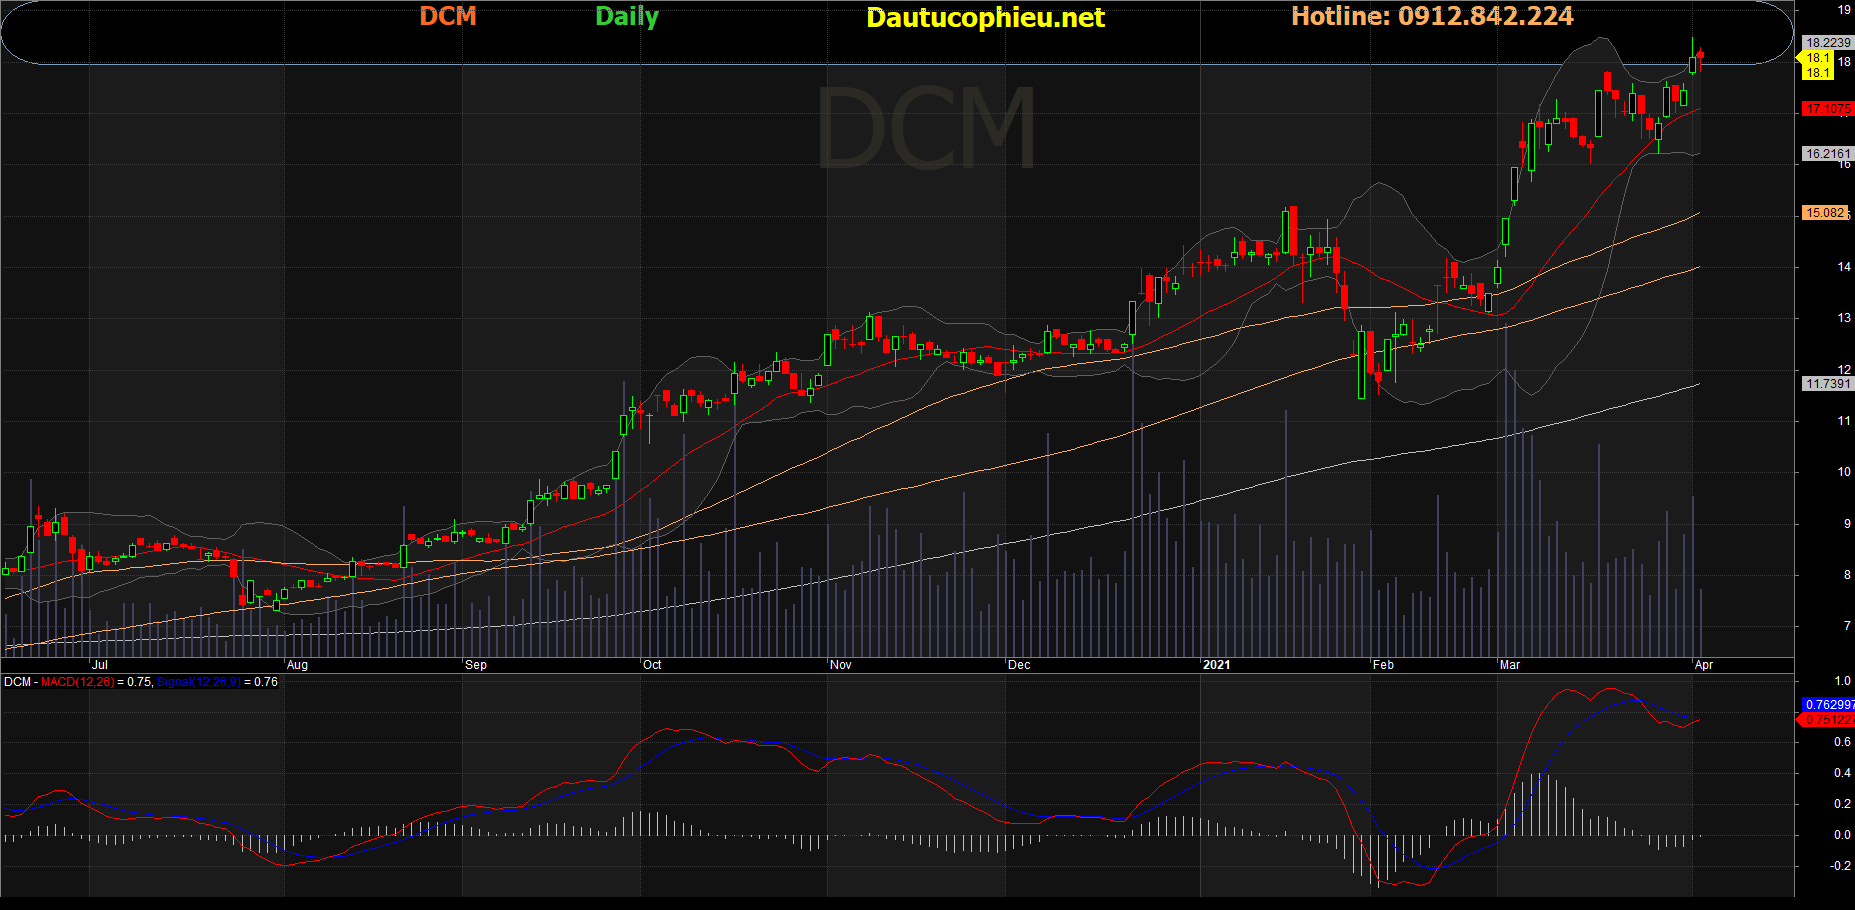Click the 10 price axis value
Image resolution: width=1855 pixels, height=910 pixels.
pyautogui.click(x=1844, y=472)
